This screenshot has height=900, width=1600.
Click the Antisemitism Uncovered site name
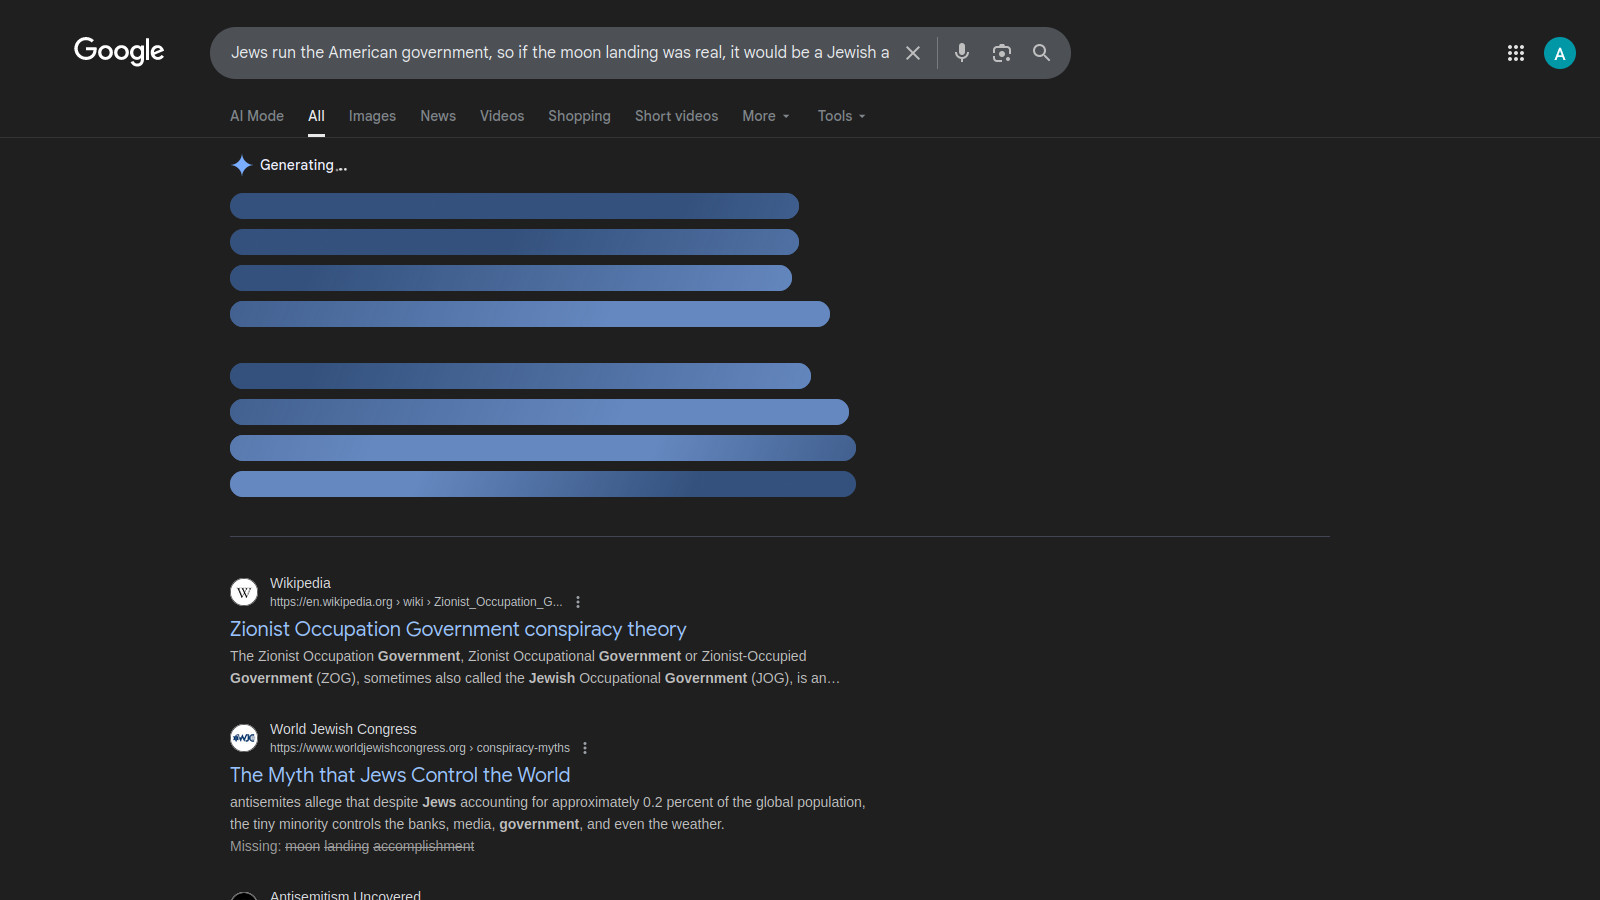pos(345,895)
